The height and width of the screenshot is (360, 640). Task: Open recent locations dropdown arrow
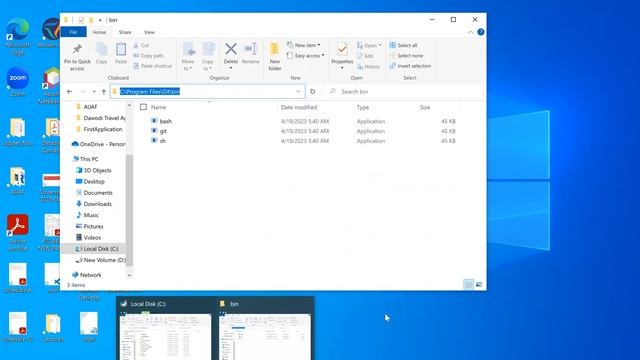point(94,91)
